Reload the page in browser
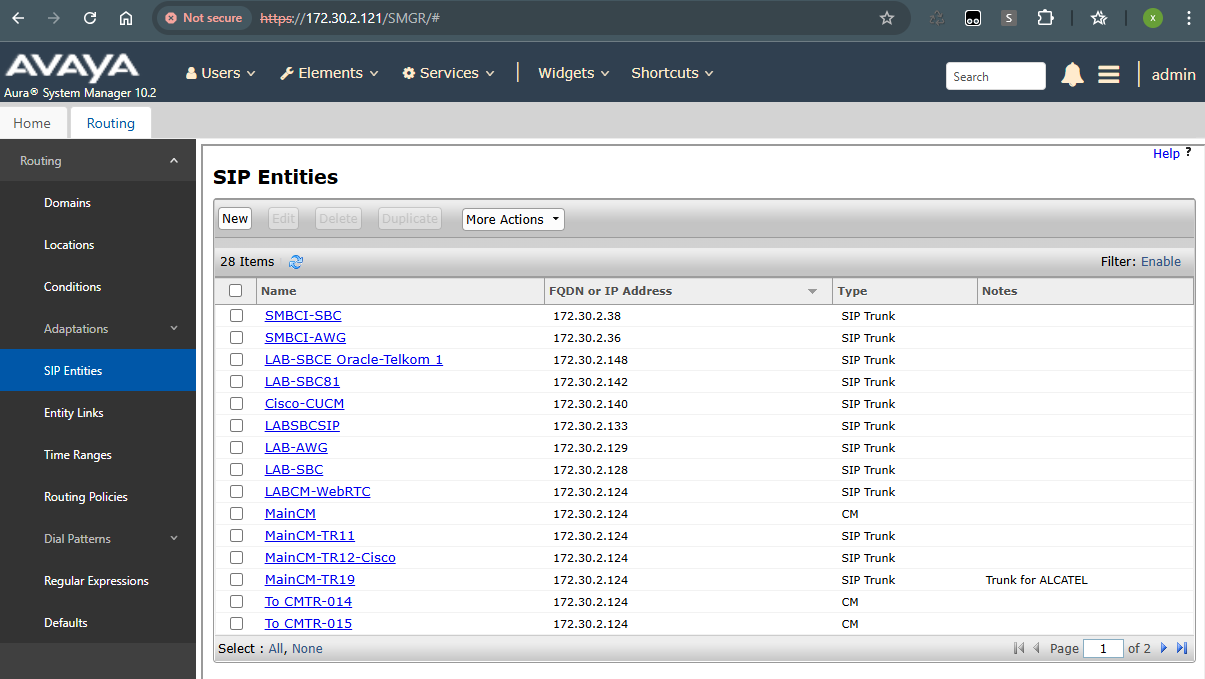This screenshot has width=1205, height=679. point(90,18)
